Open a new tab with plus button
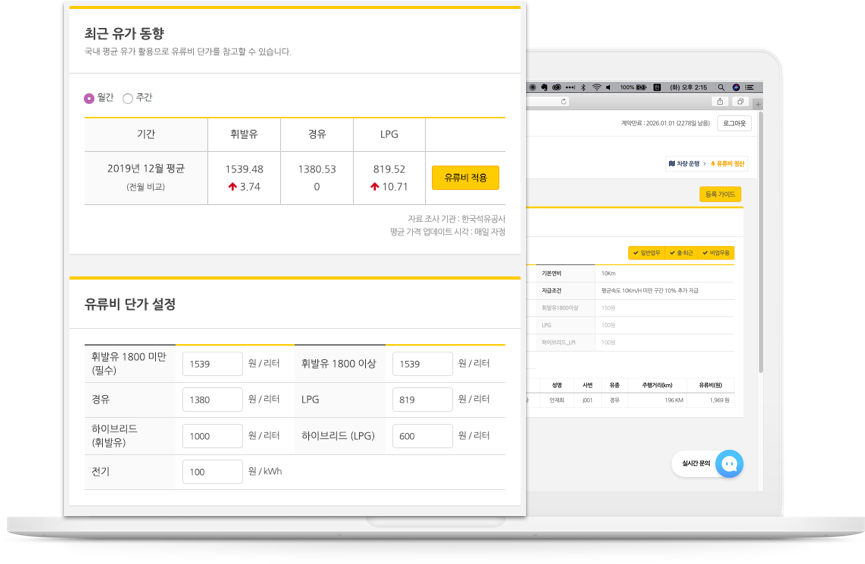The image size is (865, 564). 758,104
